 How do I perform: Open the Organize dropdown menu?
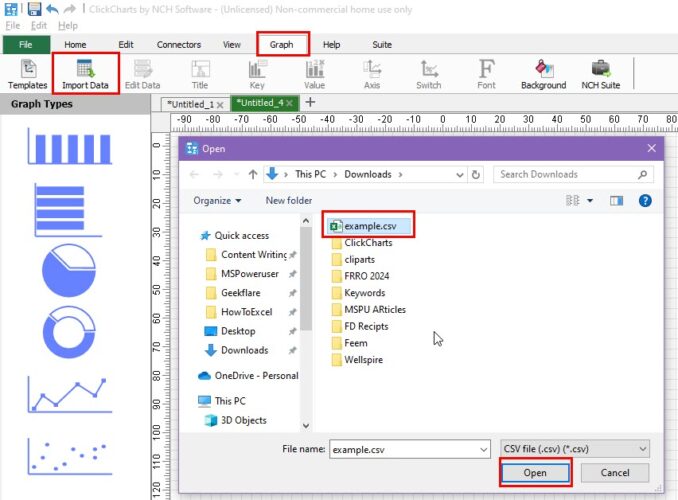(x=217, y=201)
